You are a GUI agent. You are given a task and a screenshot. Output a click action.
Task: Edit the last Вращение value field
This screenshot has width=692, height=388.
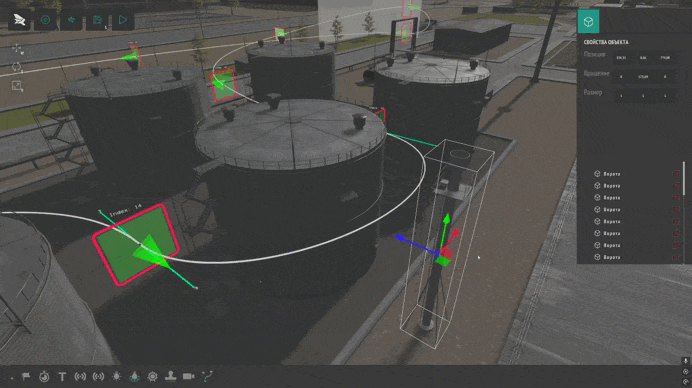(665, 77)
